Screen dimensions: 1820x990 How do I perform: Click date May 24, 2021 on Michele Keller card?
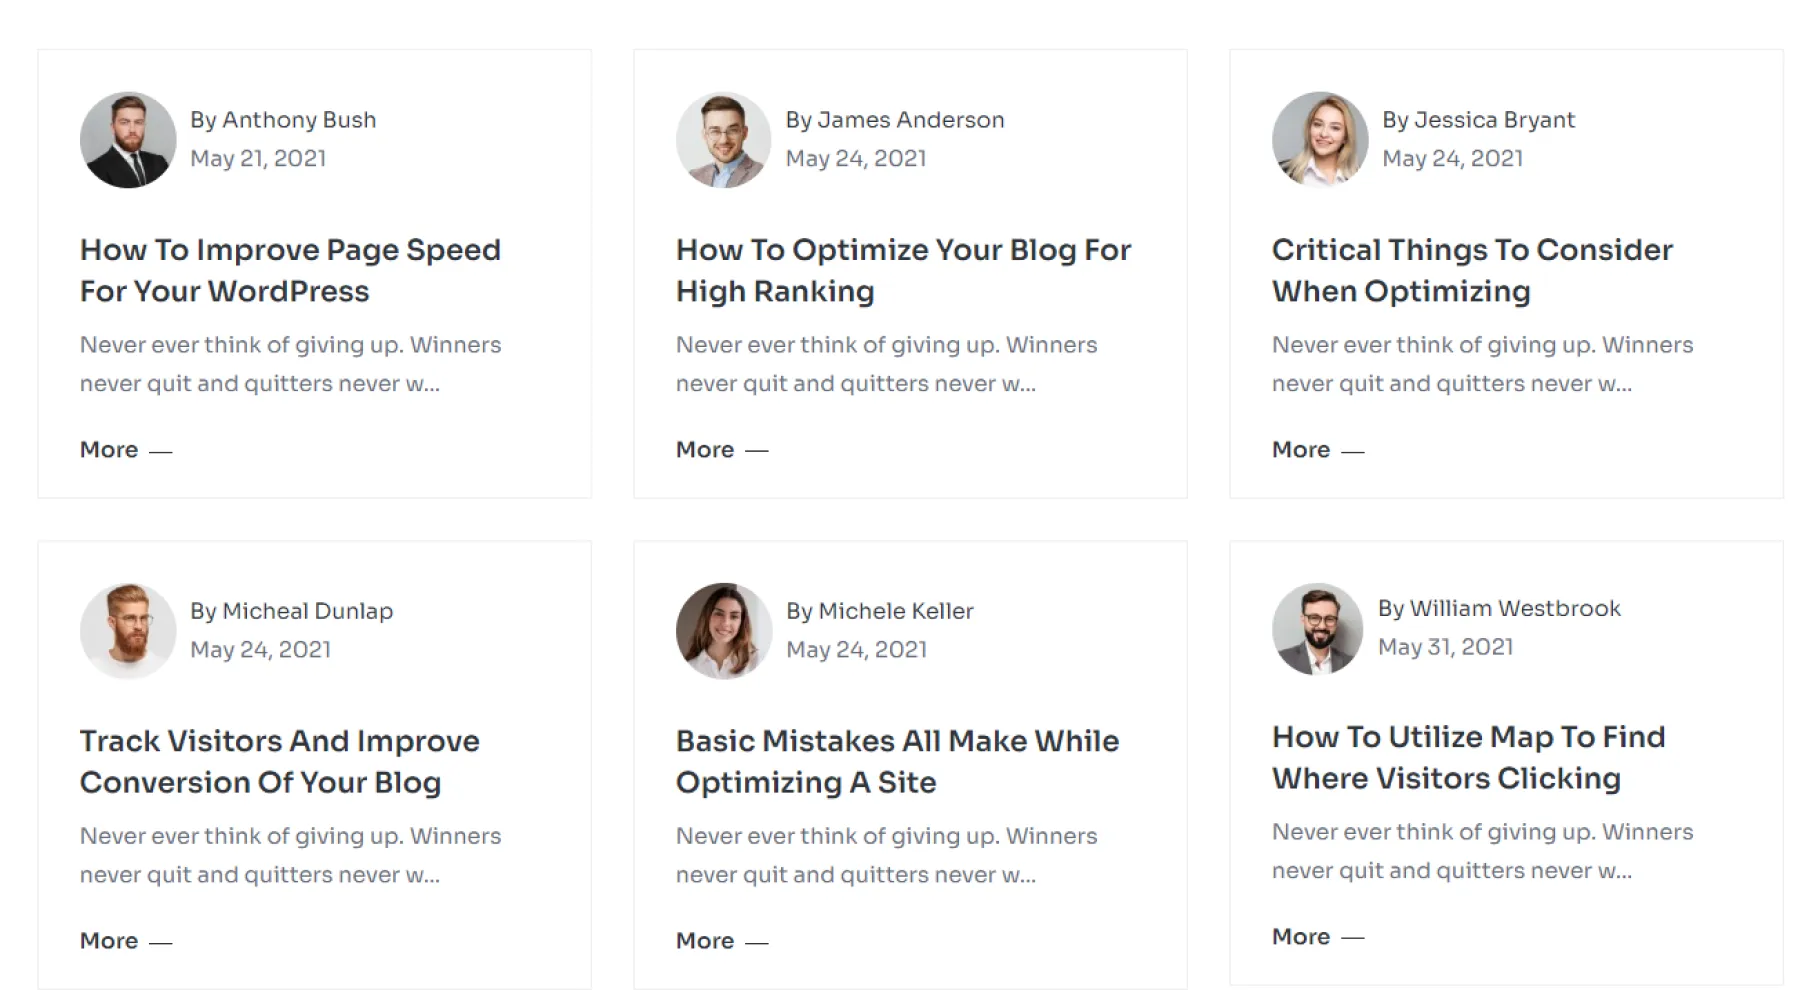coord(856,650)
